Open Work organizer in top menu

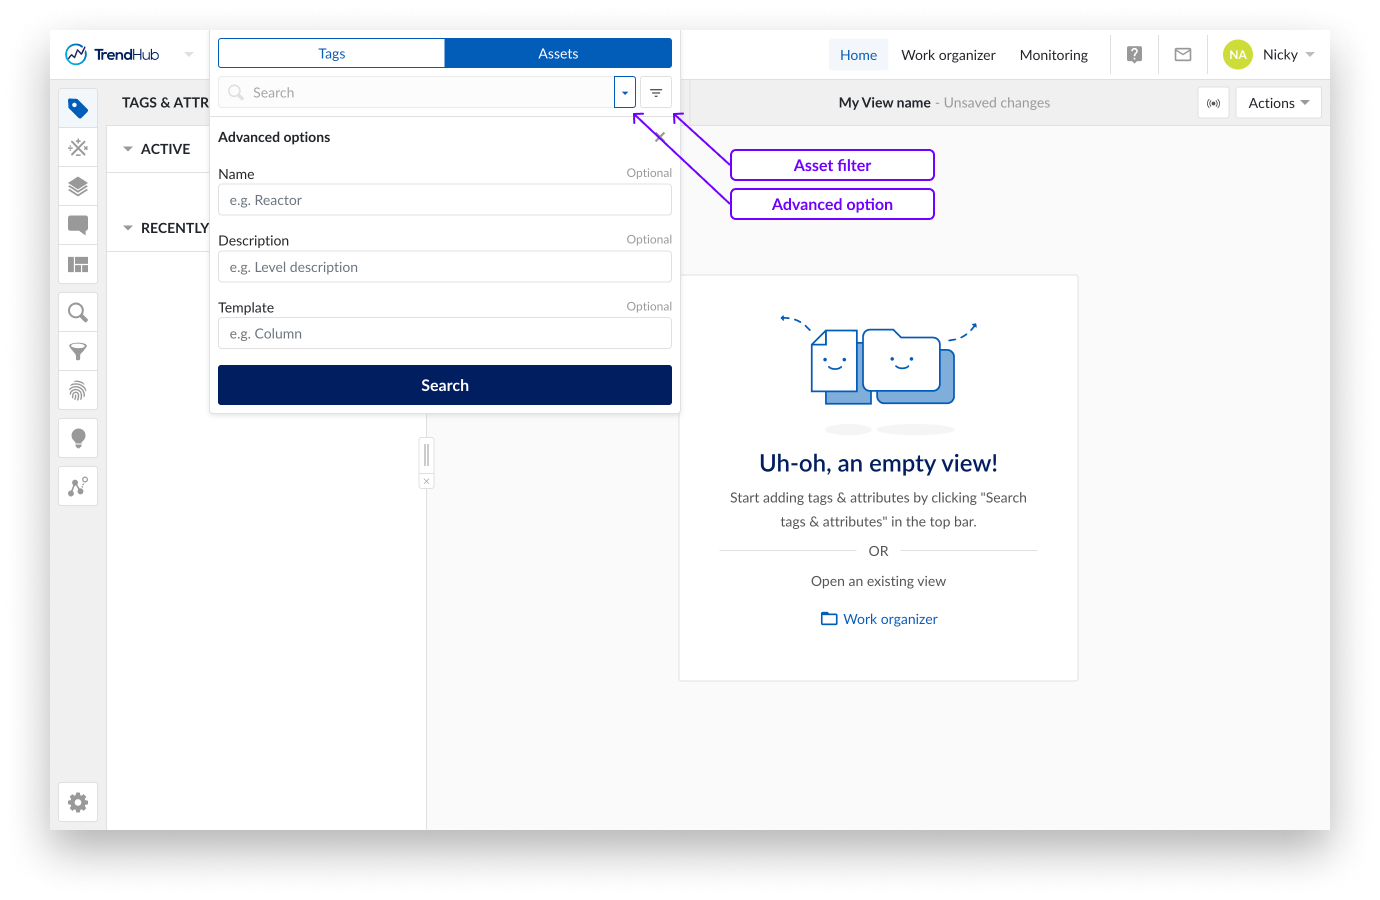948,55
